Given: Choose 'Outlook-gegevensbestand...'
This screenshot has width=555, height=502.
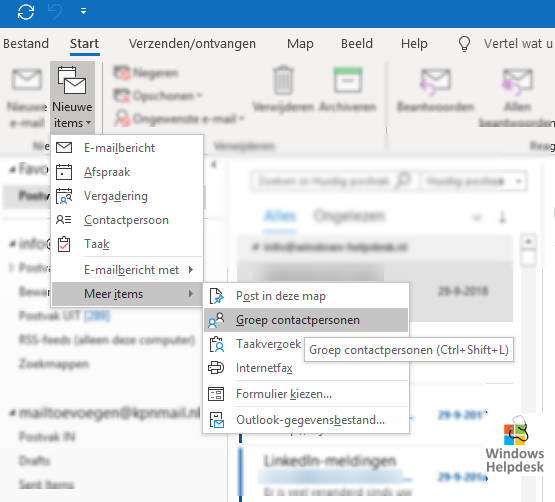Looking at the screenshot, I should [306, 420].
